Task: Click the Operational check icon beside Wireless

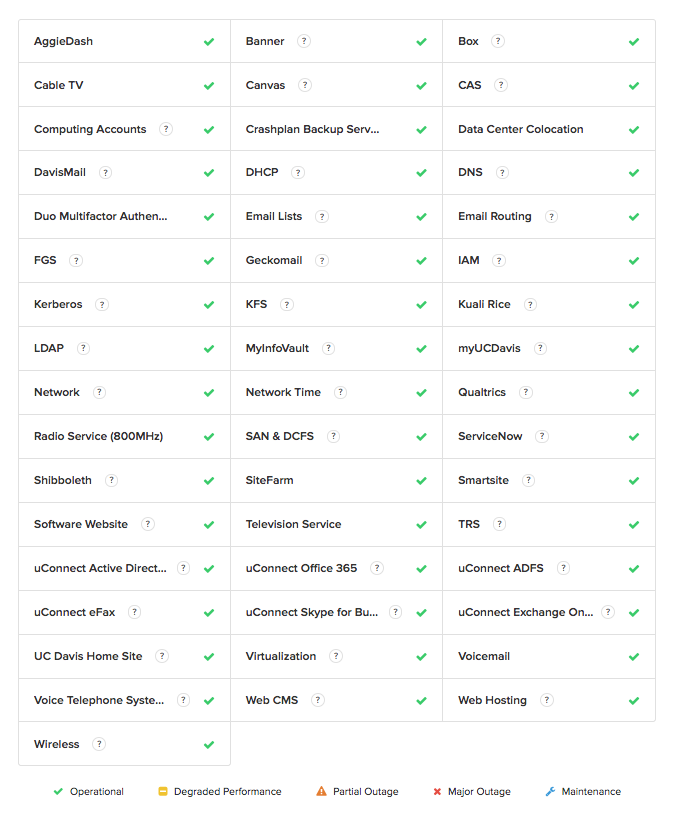Action: tap(209, 744)
